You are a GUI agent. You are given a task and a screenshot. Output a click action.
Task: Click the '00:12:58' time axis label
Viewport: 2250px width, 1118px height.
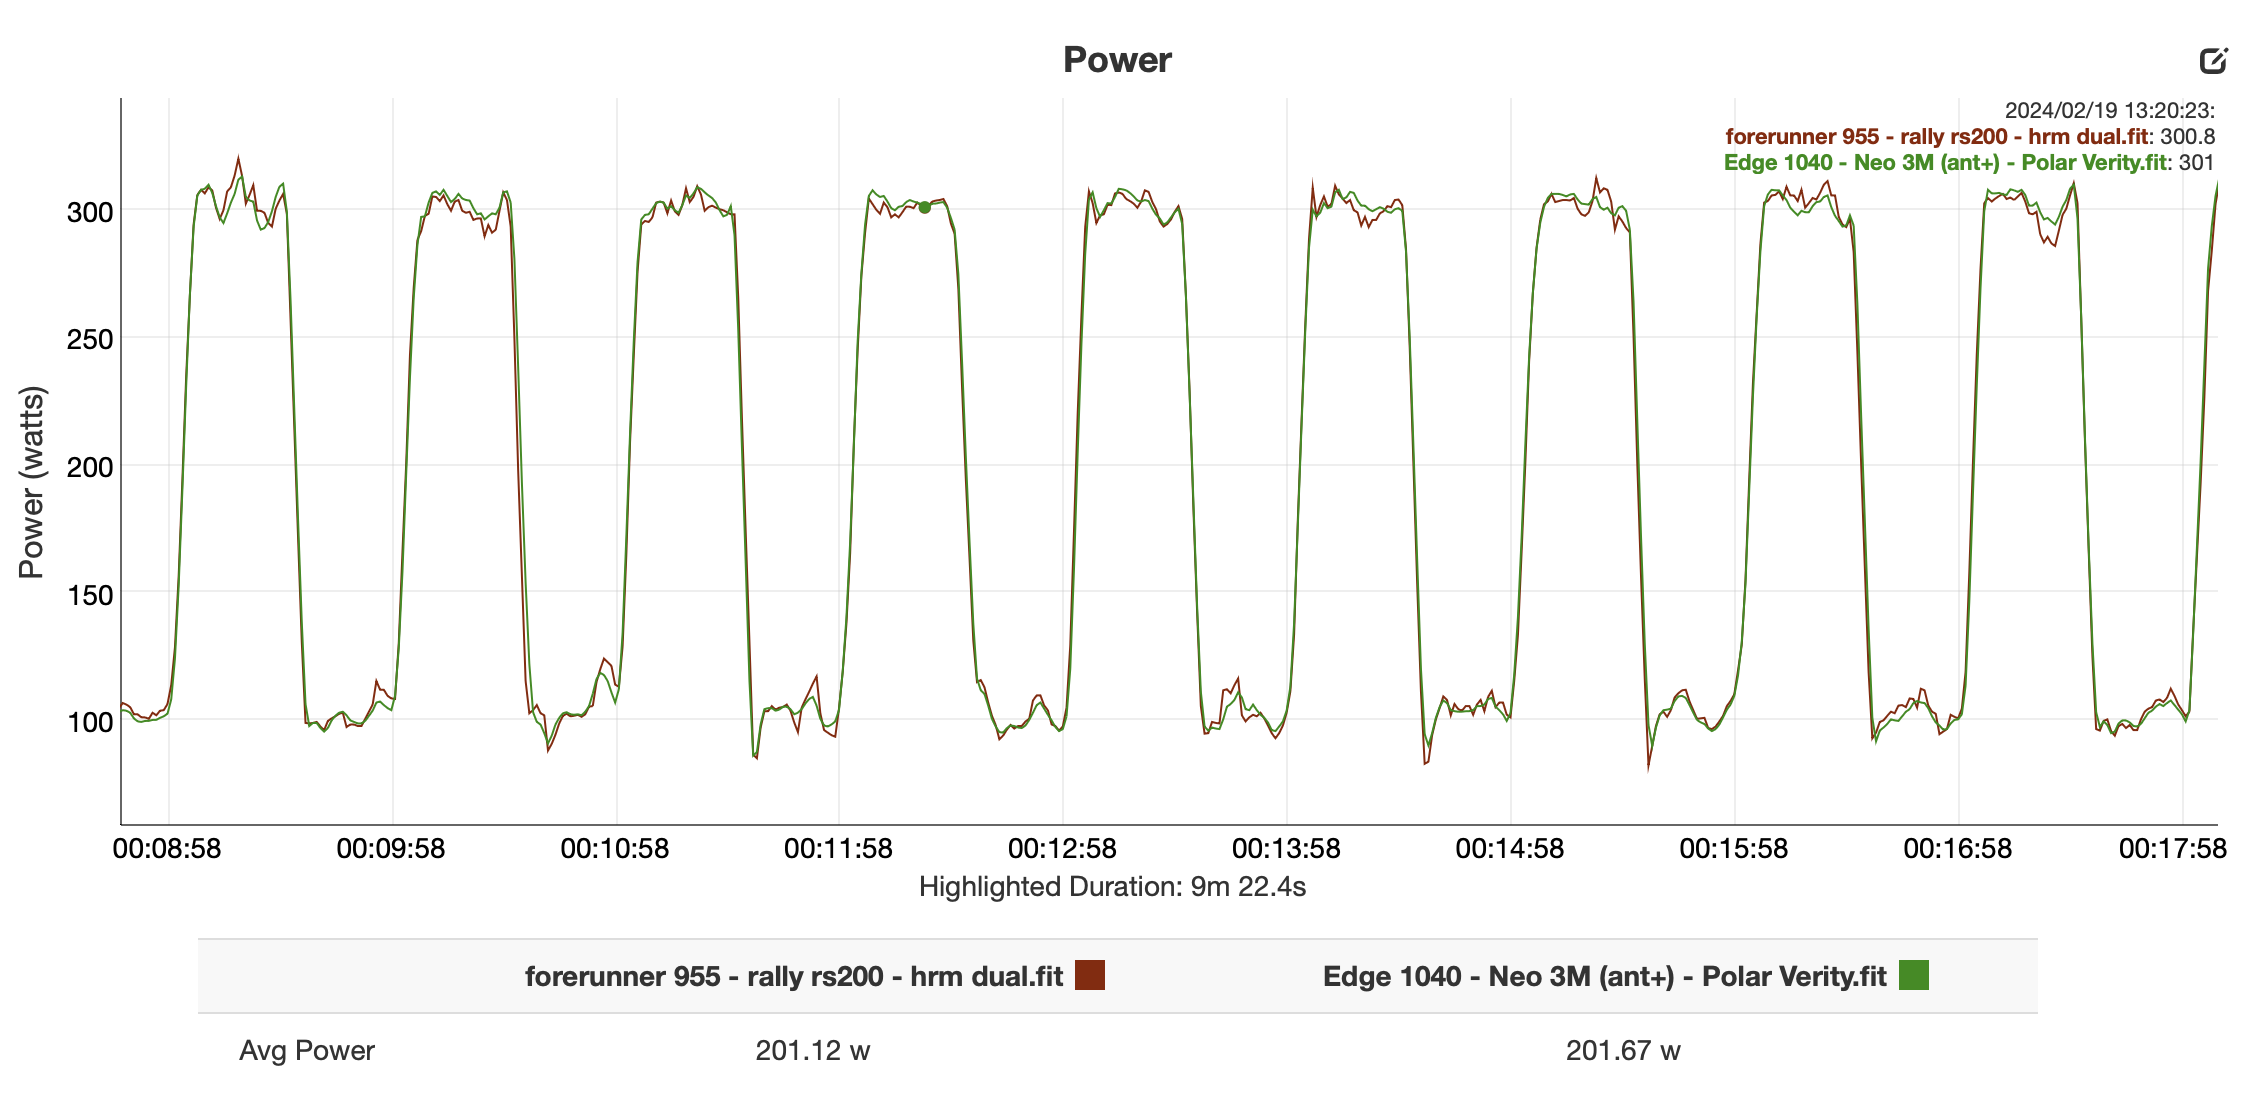1062,849
